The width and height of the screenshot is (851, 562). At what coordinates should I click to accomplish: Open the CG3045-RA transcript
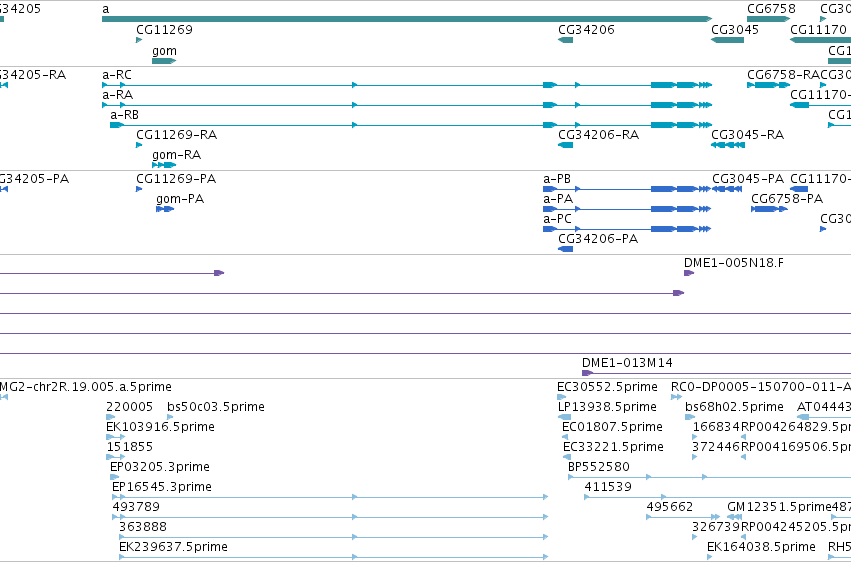pyautogui.click(x=728, y=145)
